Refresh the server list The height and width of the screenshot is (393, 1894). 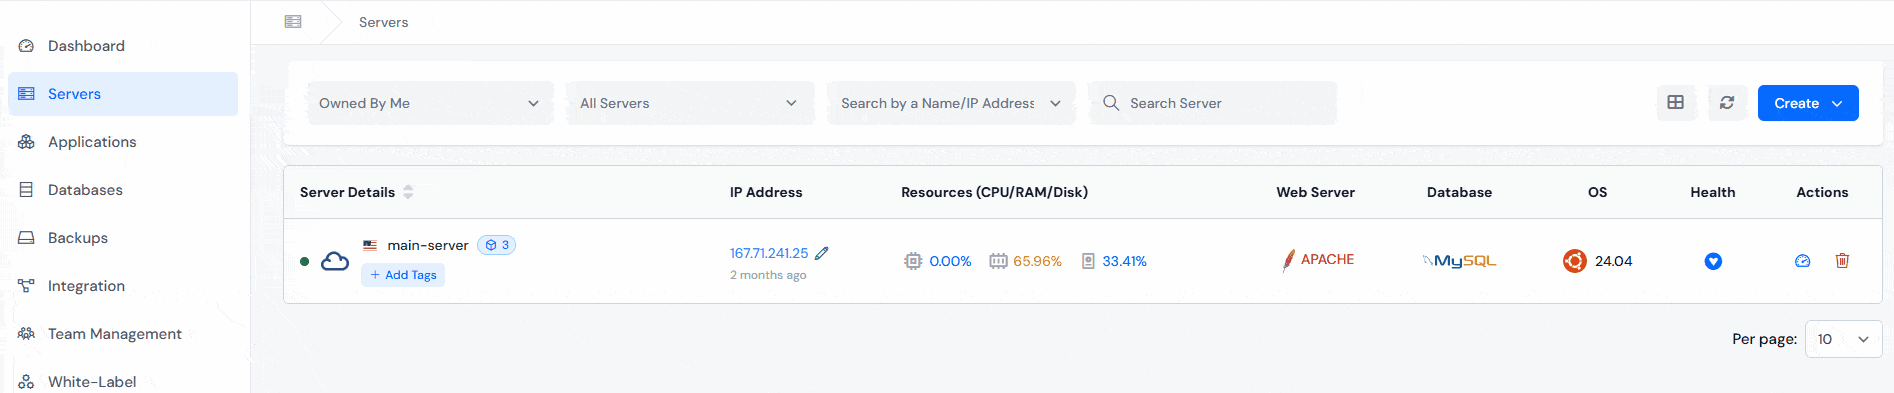point(1727,102)
